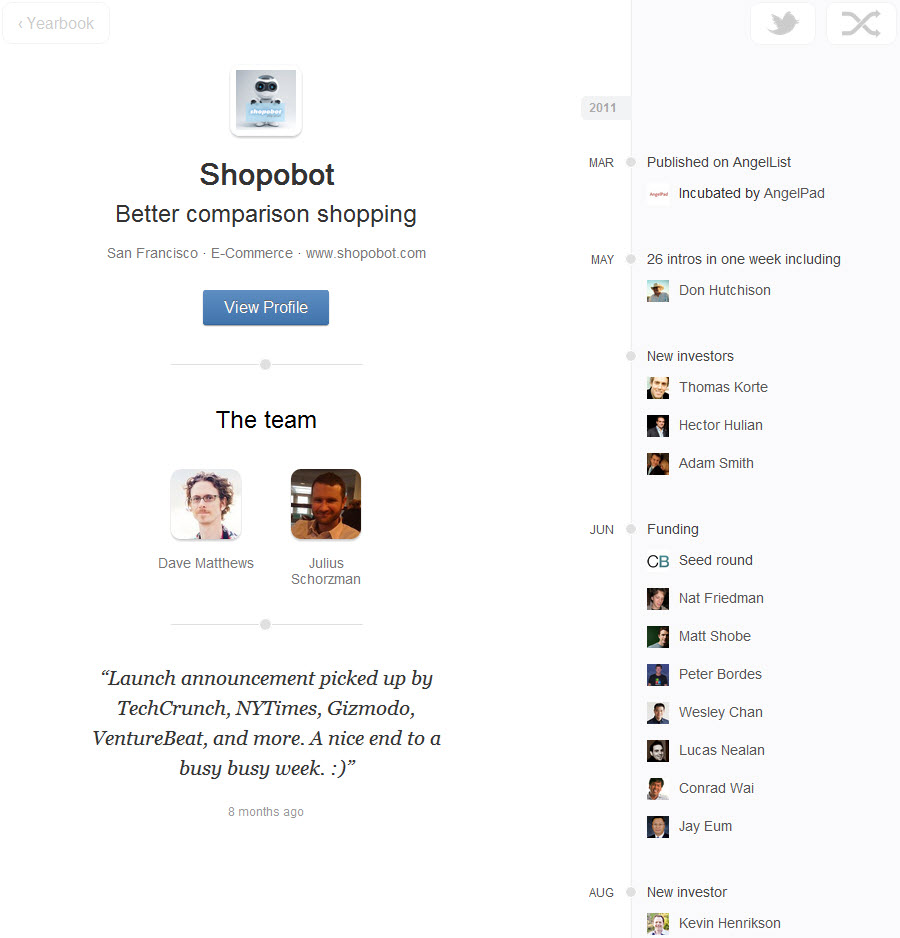Click the 'Published on AngelList' entry

[x=719, y=162]
